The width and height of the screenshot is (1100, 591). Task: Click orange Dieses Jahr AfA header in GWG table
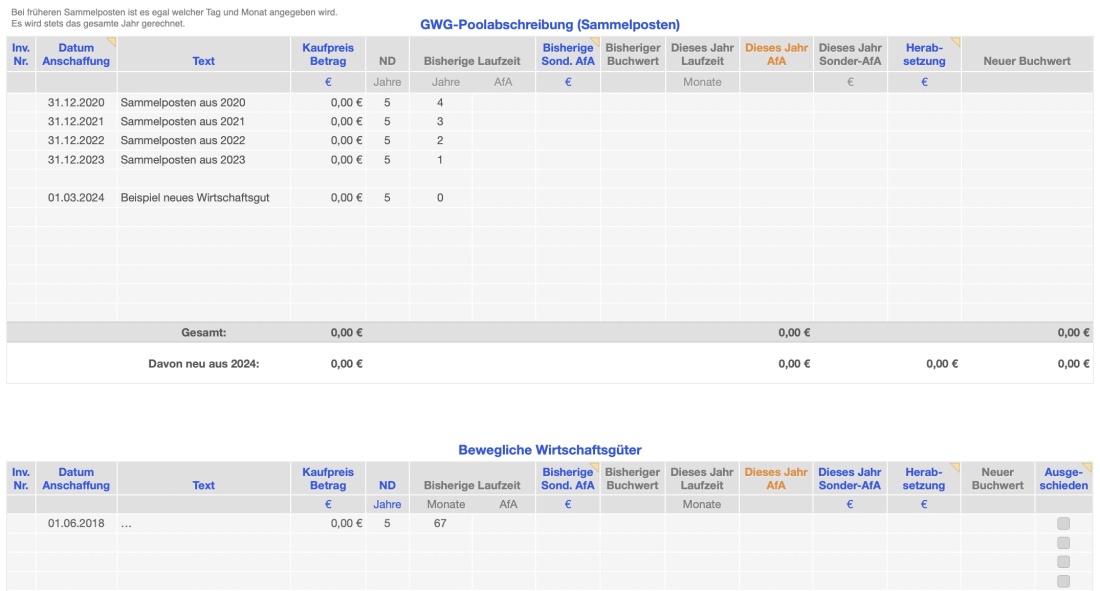click(x=776, y=54)
